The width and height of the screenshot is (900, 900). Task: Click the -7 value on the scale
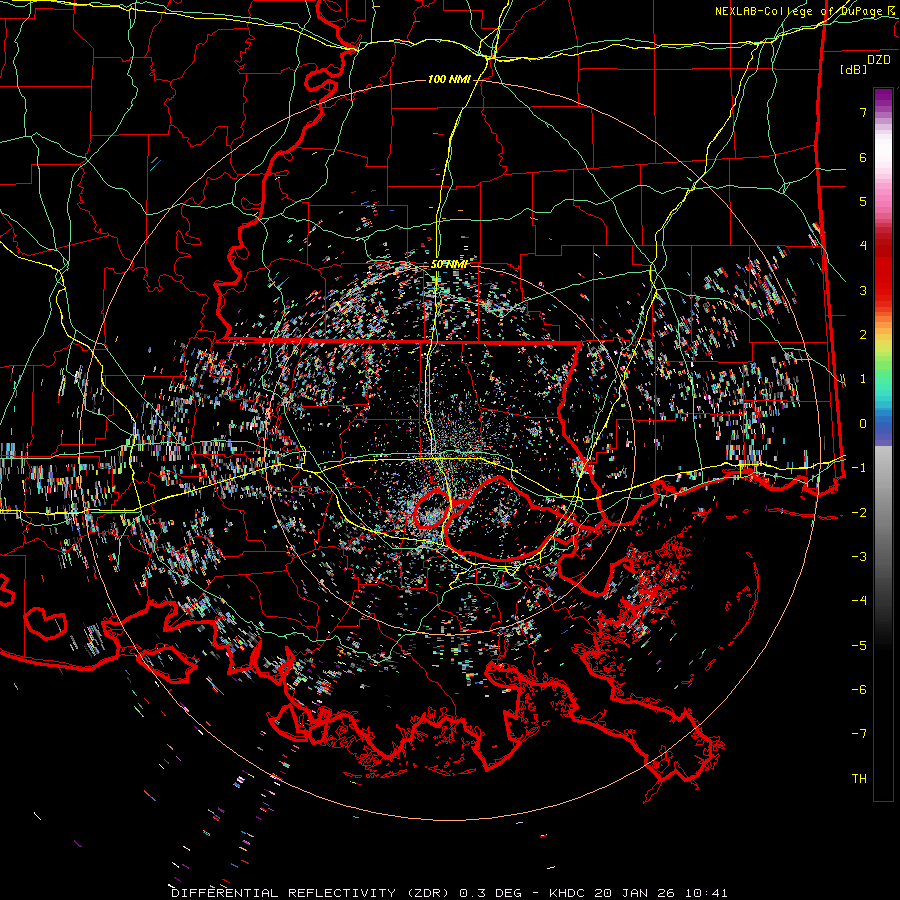[859, 734]
